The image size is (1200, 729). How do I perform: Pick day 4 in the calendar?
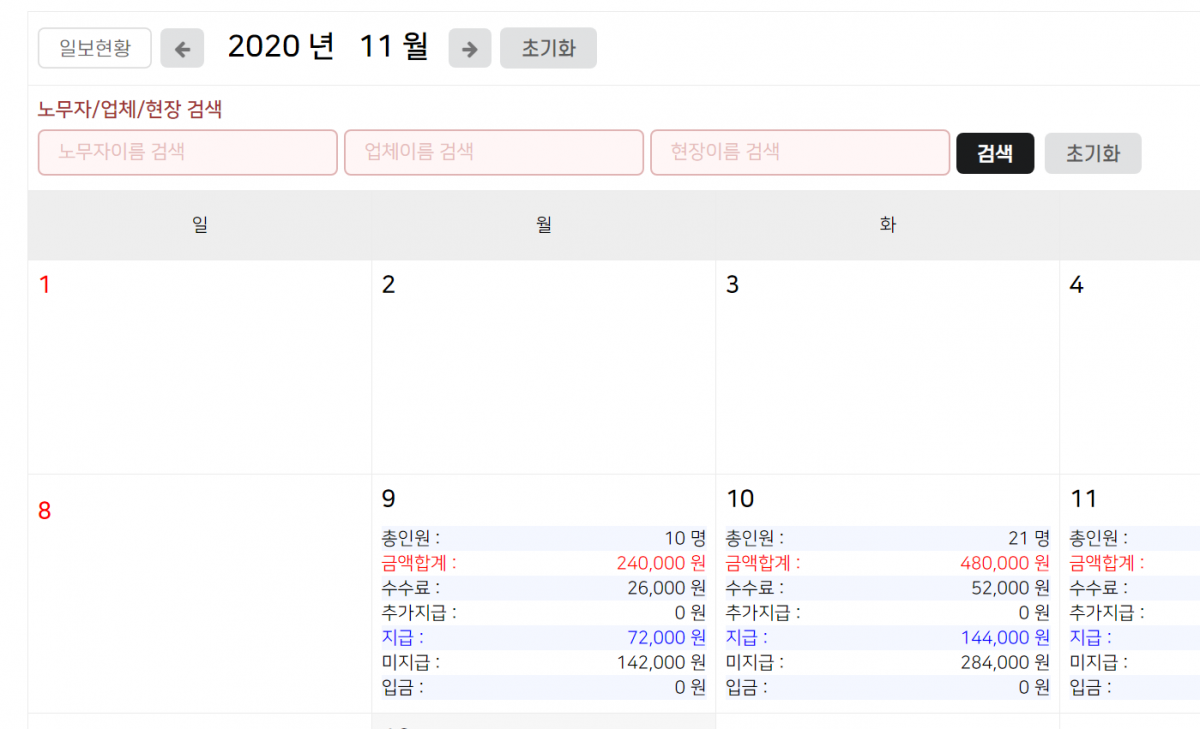pyautogui.click(x=1076, y=285)
